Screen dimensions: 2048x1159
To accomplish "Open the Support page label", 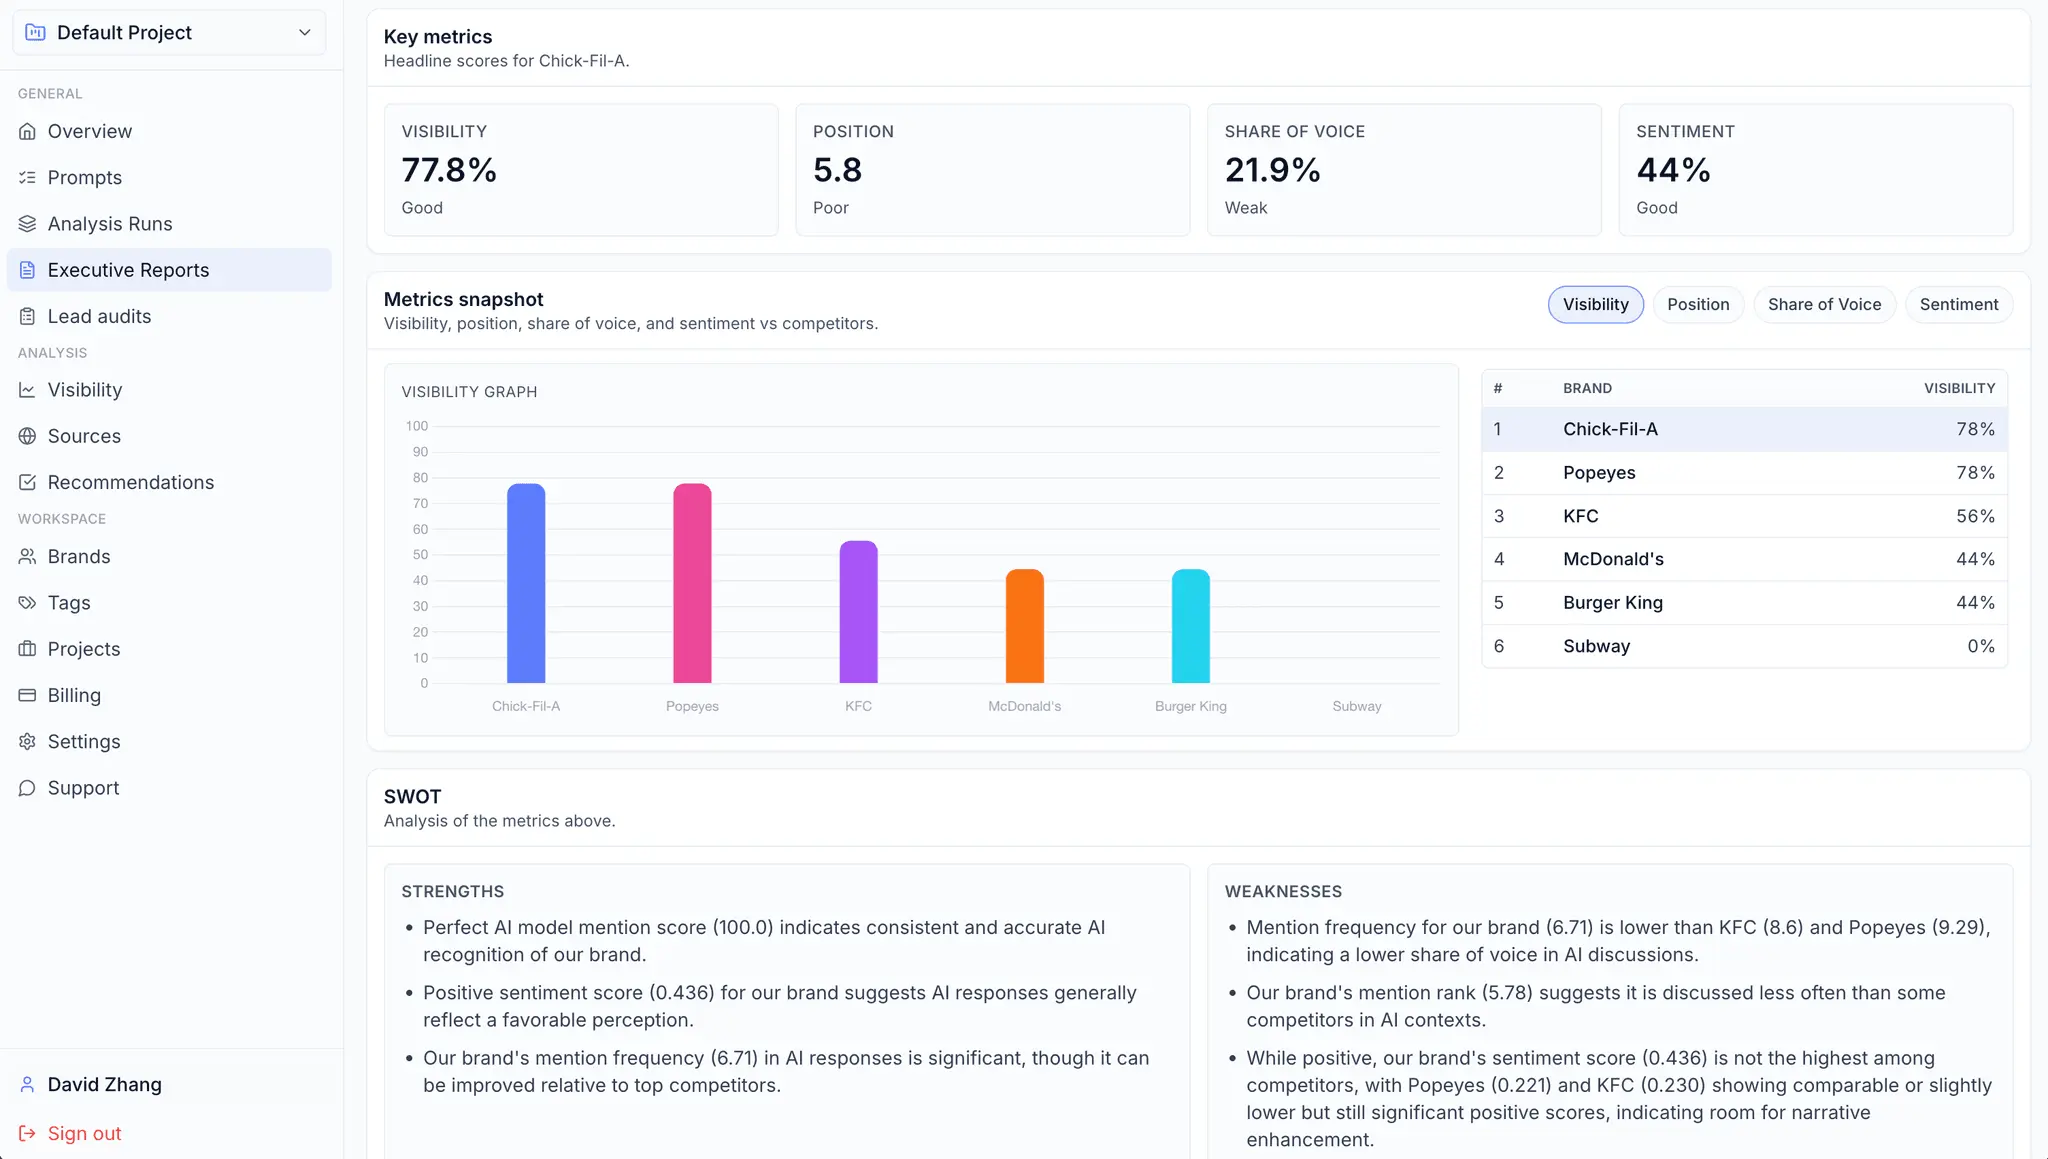I will click(x=84, y=788).
